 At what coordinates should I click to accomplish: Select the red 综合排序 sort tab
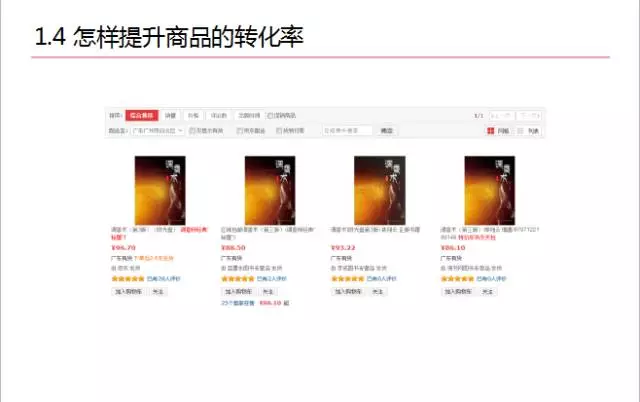142,115
